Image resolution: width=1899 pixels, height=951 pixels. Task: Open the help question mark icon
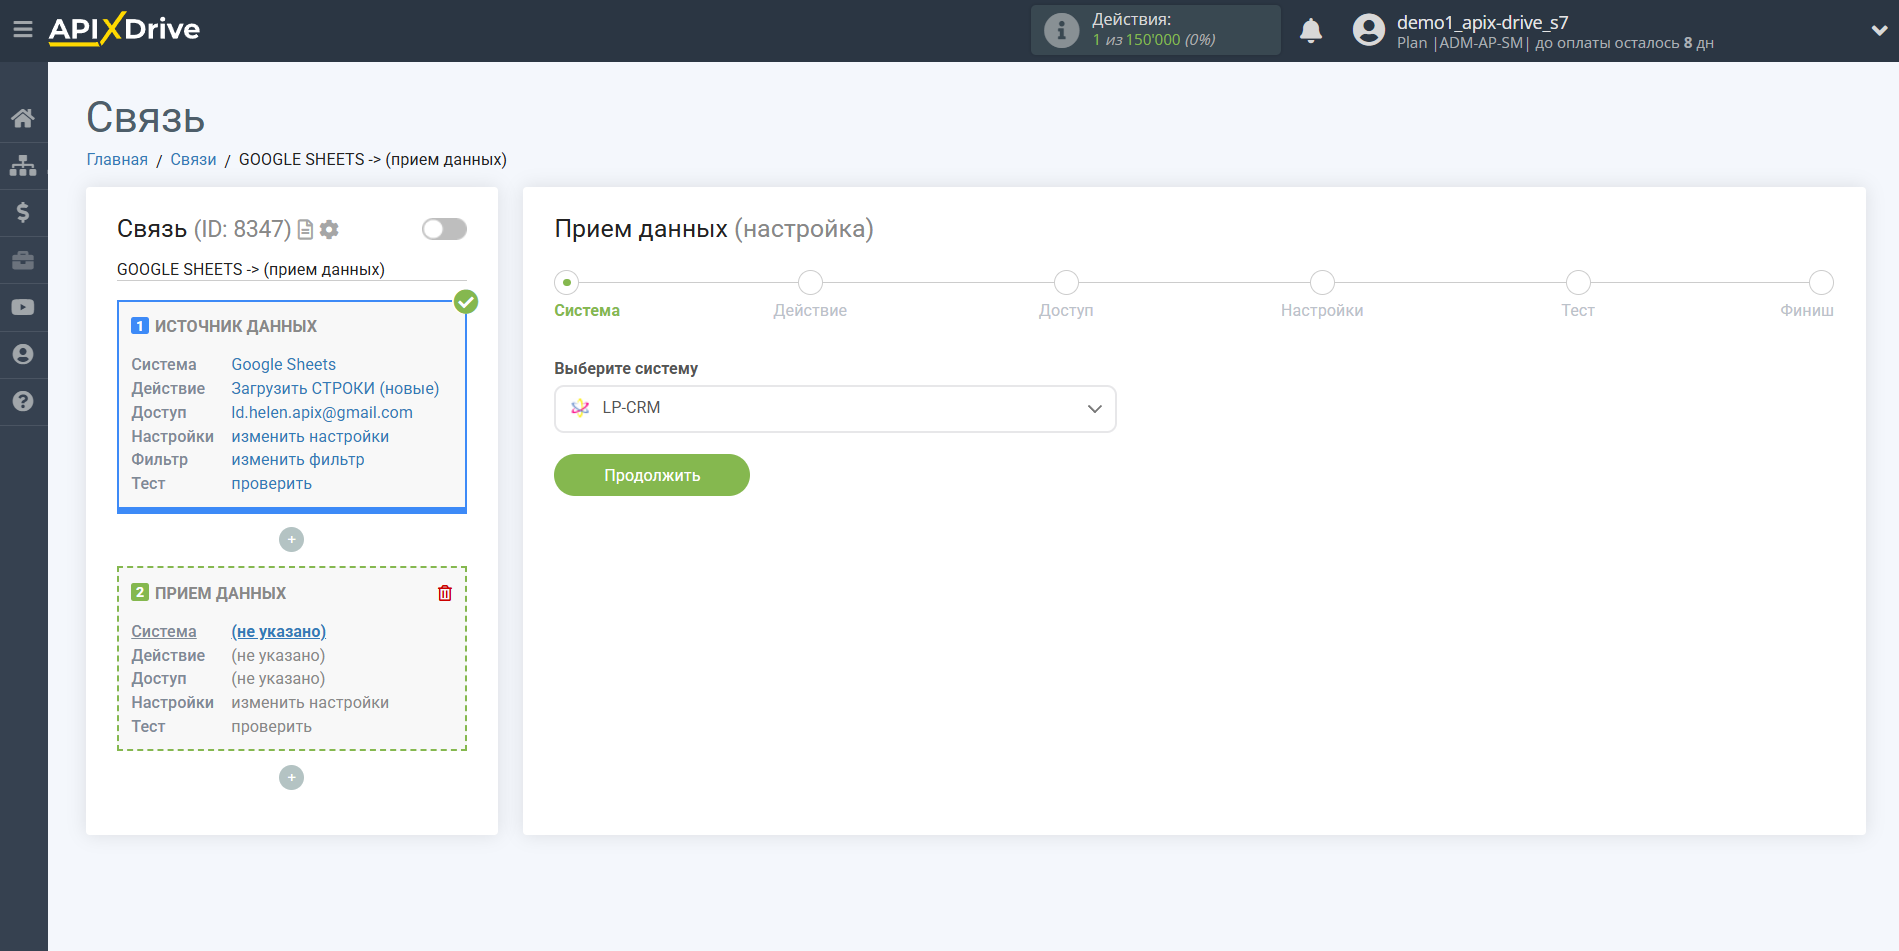(23, 401)
